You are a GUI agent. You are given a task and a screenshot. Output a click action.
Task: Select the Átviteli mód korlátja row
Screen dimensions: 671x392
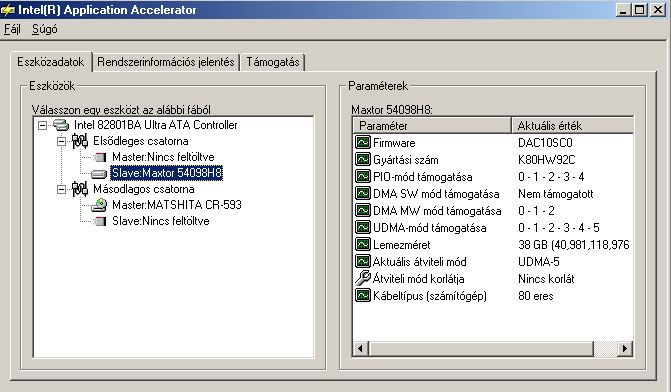click(493, 279)
